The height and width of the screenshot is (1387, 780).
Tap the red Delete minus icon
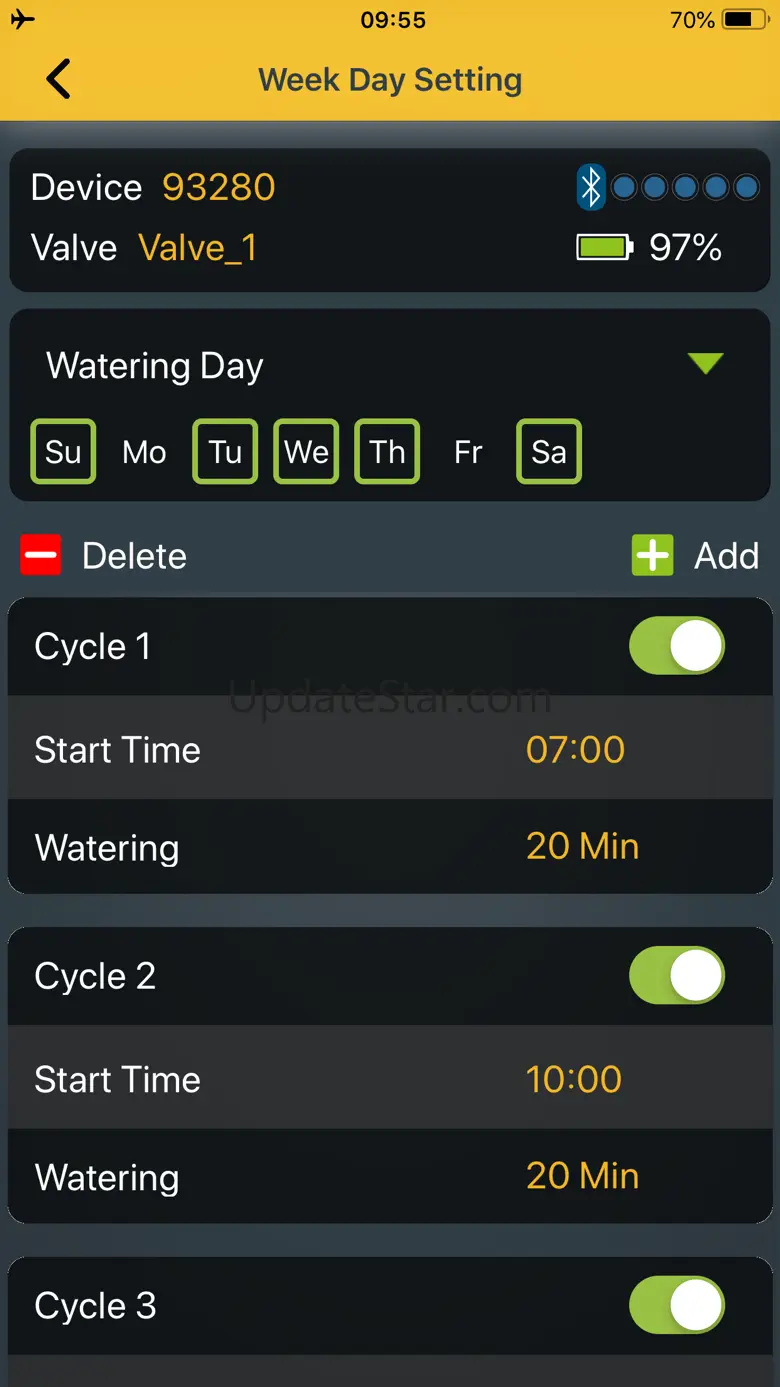pyautogui.click(x=41, y=556)
